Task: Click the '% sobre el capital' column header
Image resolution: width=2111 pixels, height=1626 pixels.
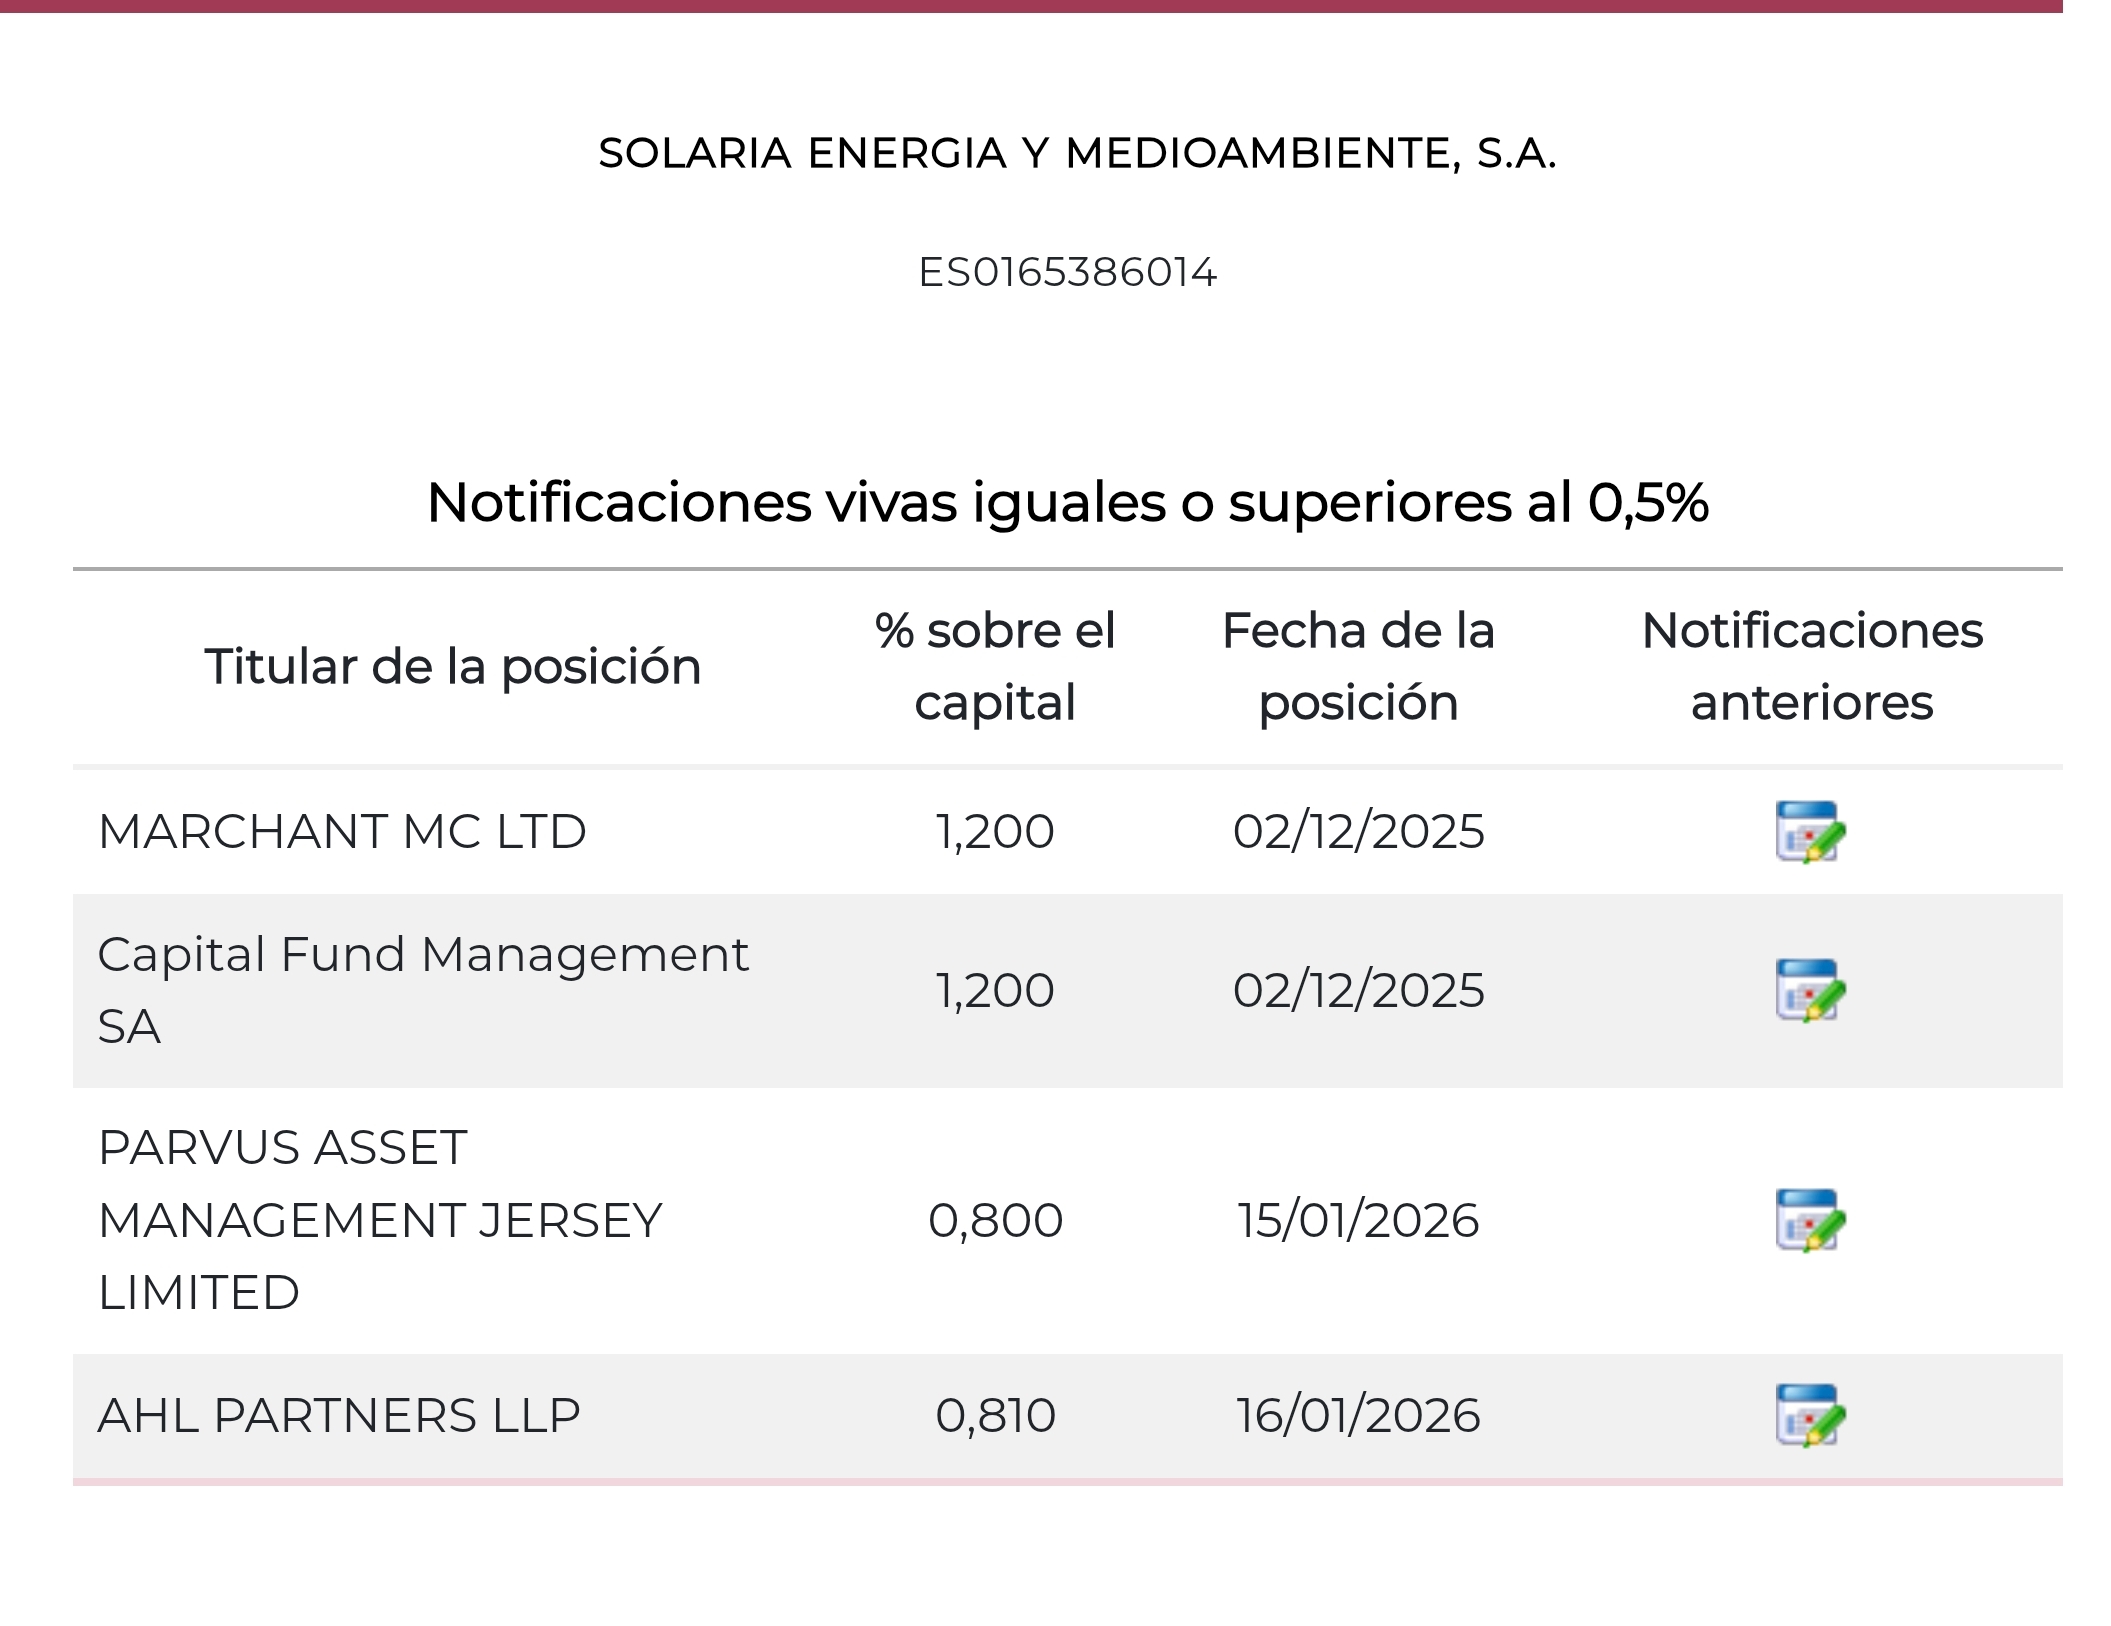Action: coord(995,667)
